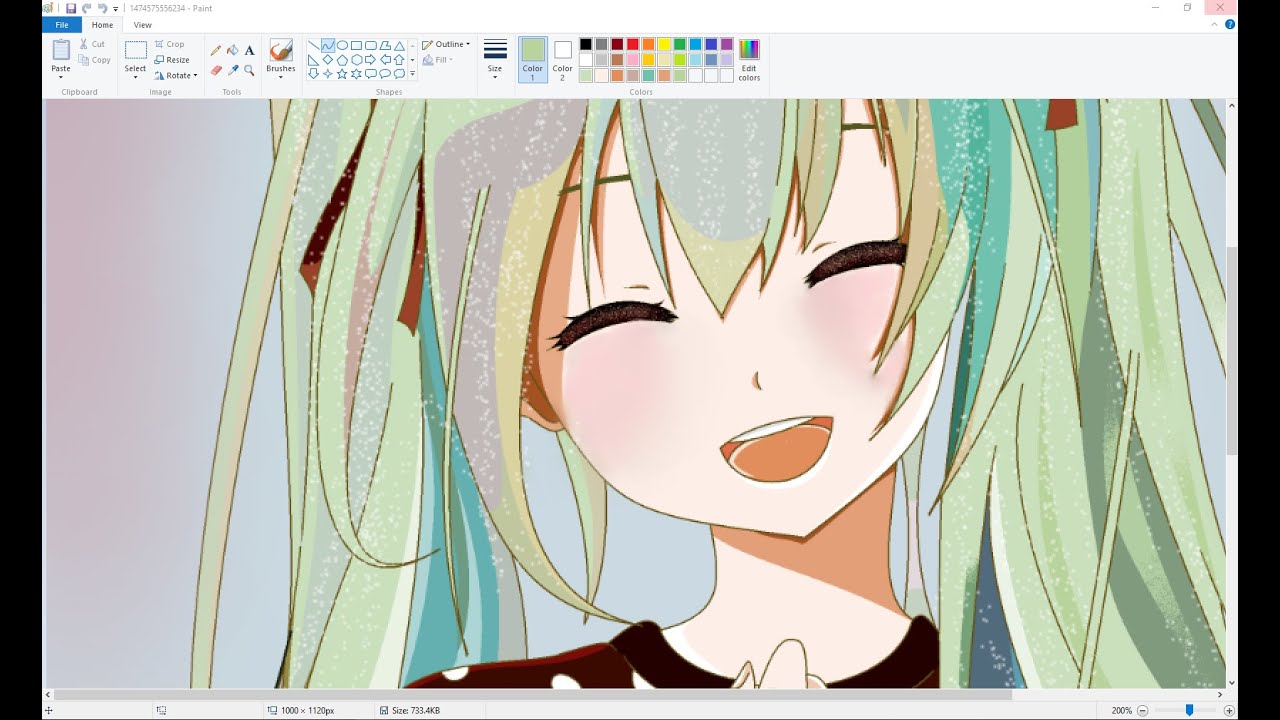This screenshot has width=1280, height=720.
Task: Activate Color 2 background selector
Action: [563, 60]
